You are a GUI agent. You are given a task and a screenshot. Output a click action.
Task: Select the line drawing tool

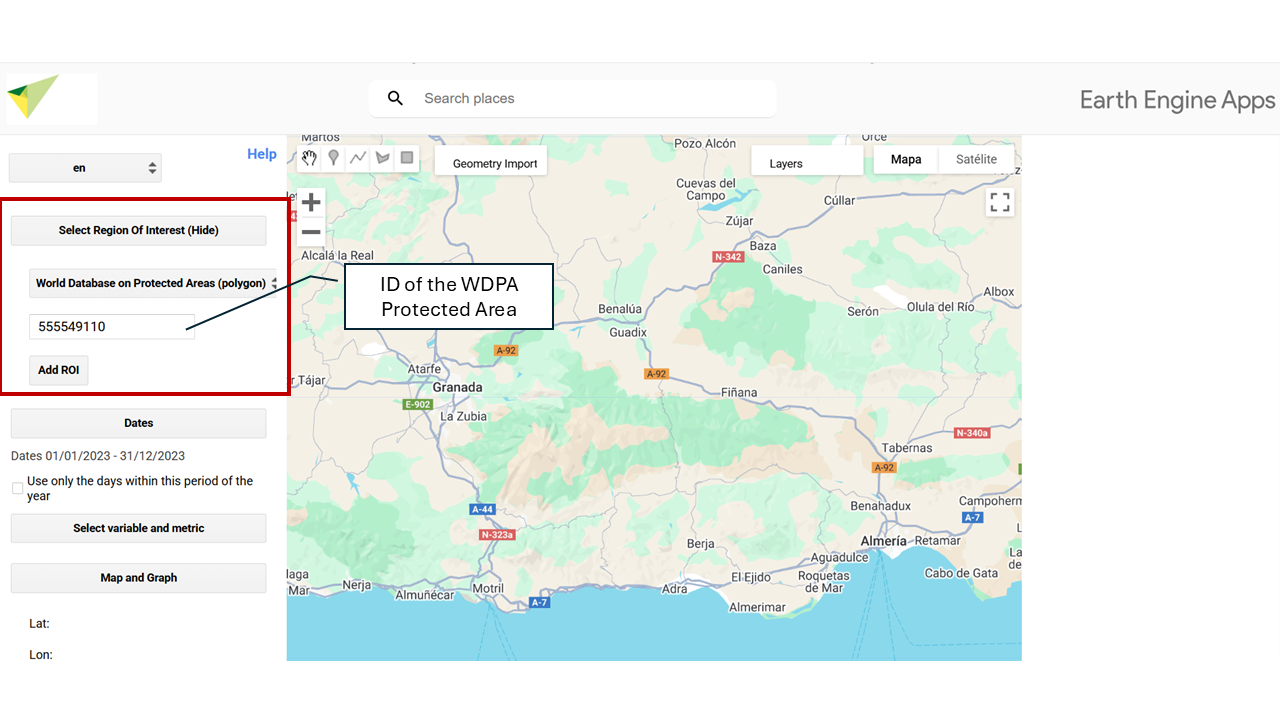point(358,158)
